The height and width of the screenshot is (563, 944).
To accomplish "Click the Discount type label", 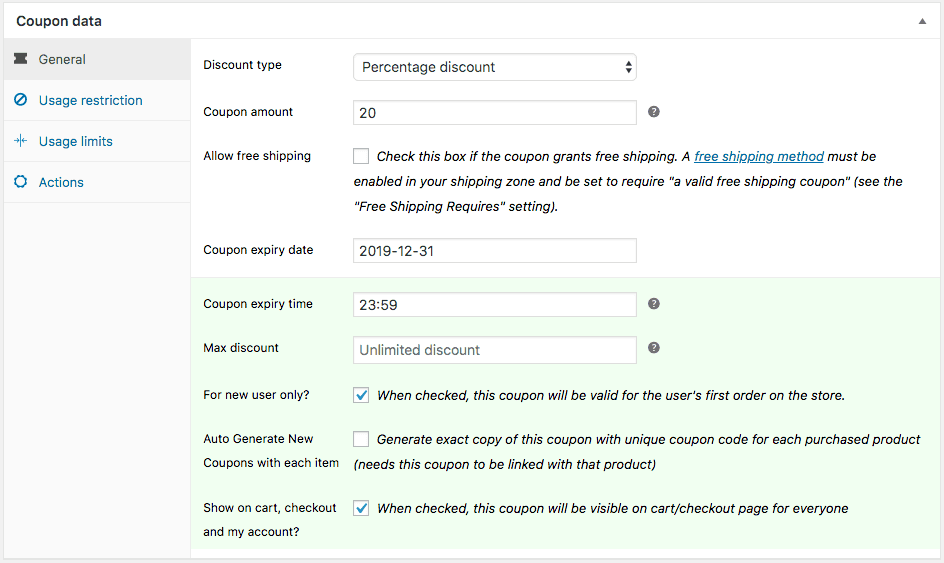I will pos(242,64).
